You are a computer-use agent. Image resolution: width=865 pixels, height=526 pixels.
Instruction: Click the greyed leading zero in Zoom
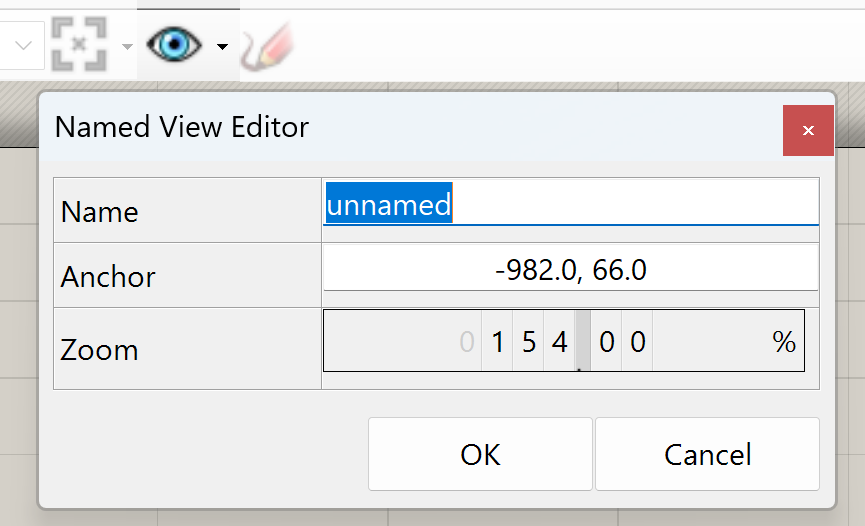[x=467, y=343]
